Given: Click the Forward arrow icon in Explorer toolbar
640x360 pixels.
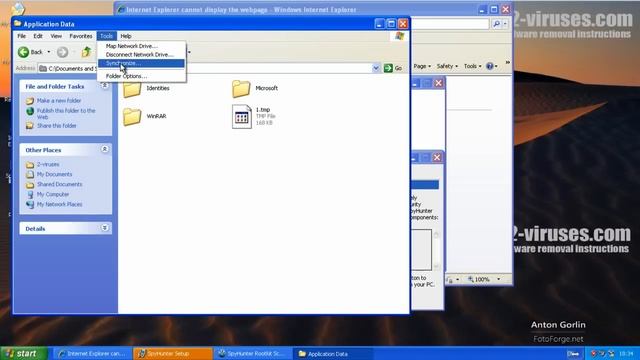Looking at the screenshot, I should [x=62, y=52].
